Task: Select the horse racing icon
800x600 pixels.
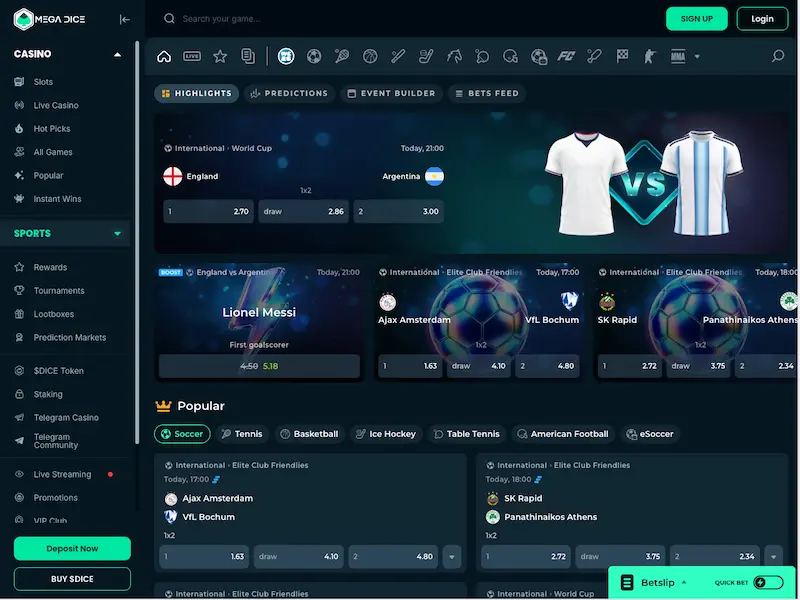Action: pyautogui.click(x=454, y=56)
